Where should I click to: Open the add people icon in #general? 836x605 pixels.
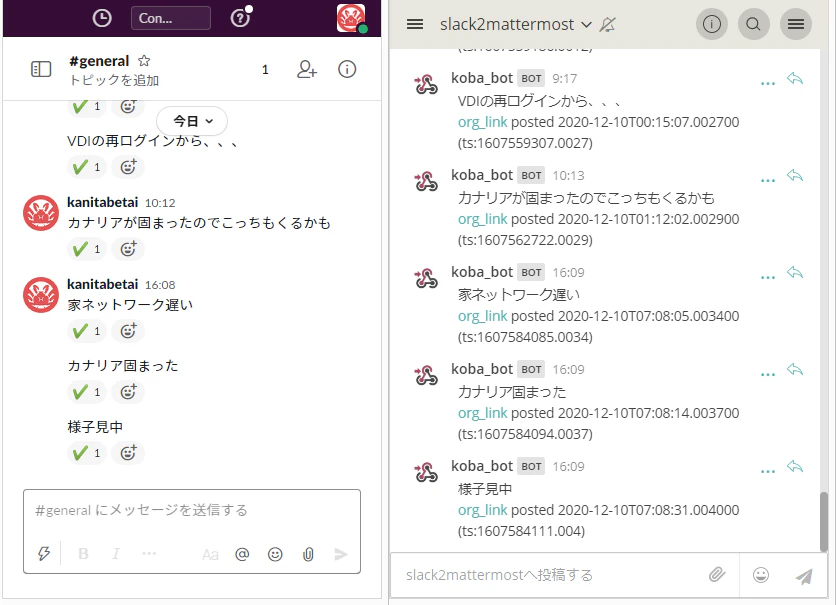(x=306, y=70)
